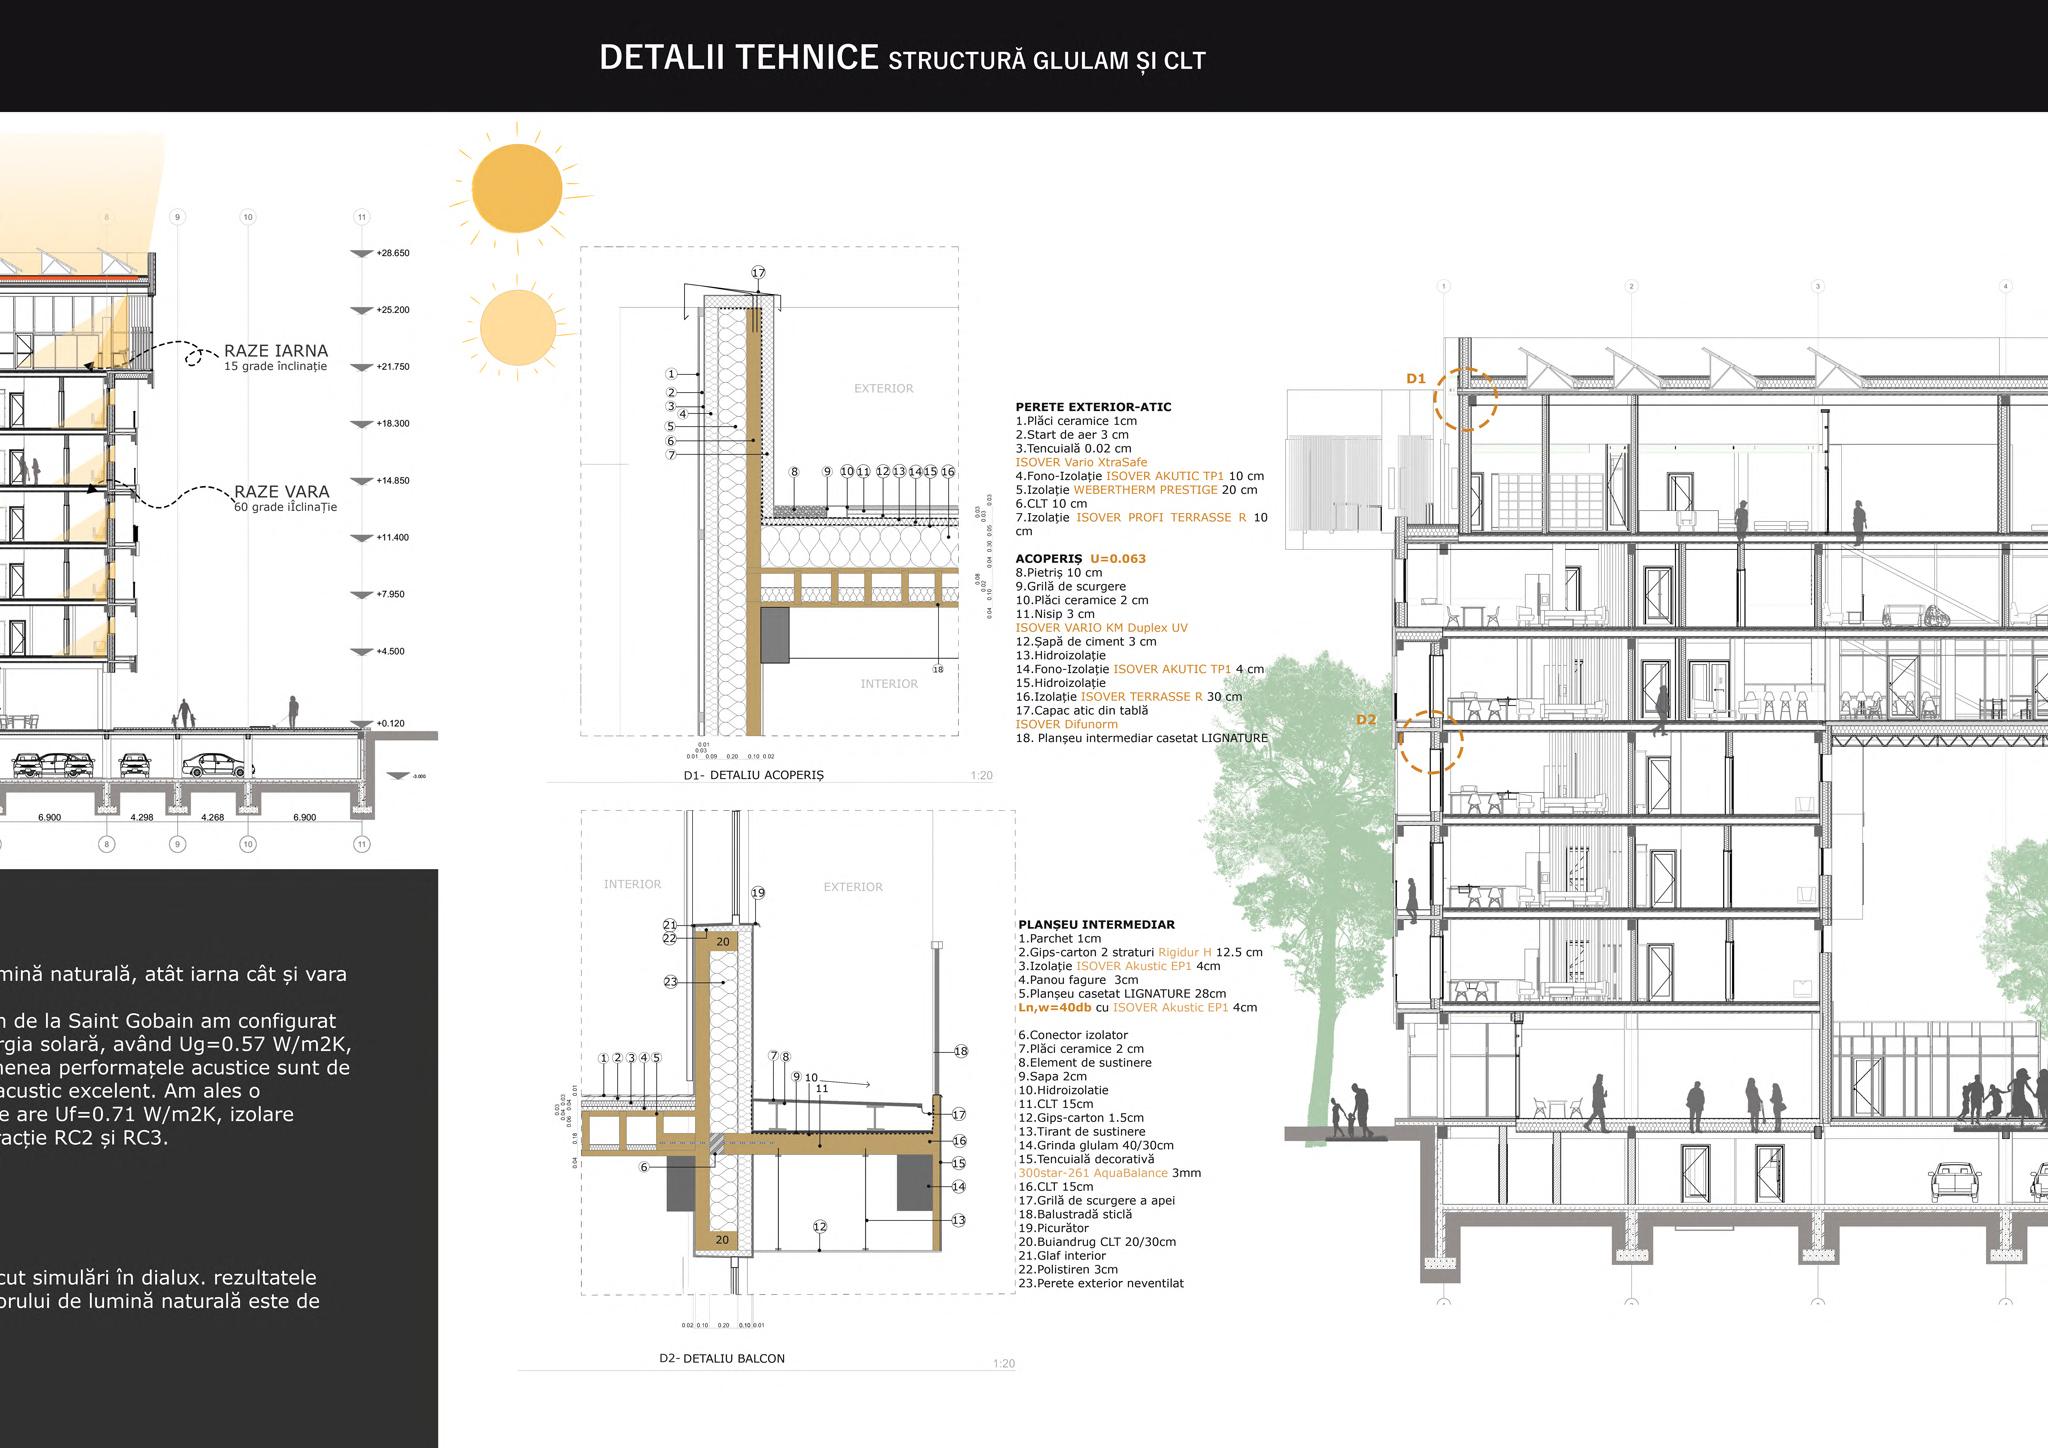Click the RAZE IARNA label
The height and width of the screenshot is (1448, 2048).
click(x=276, y=351)
